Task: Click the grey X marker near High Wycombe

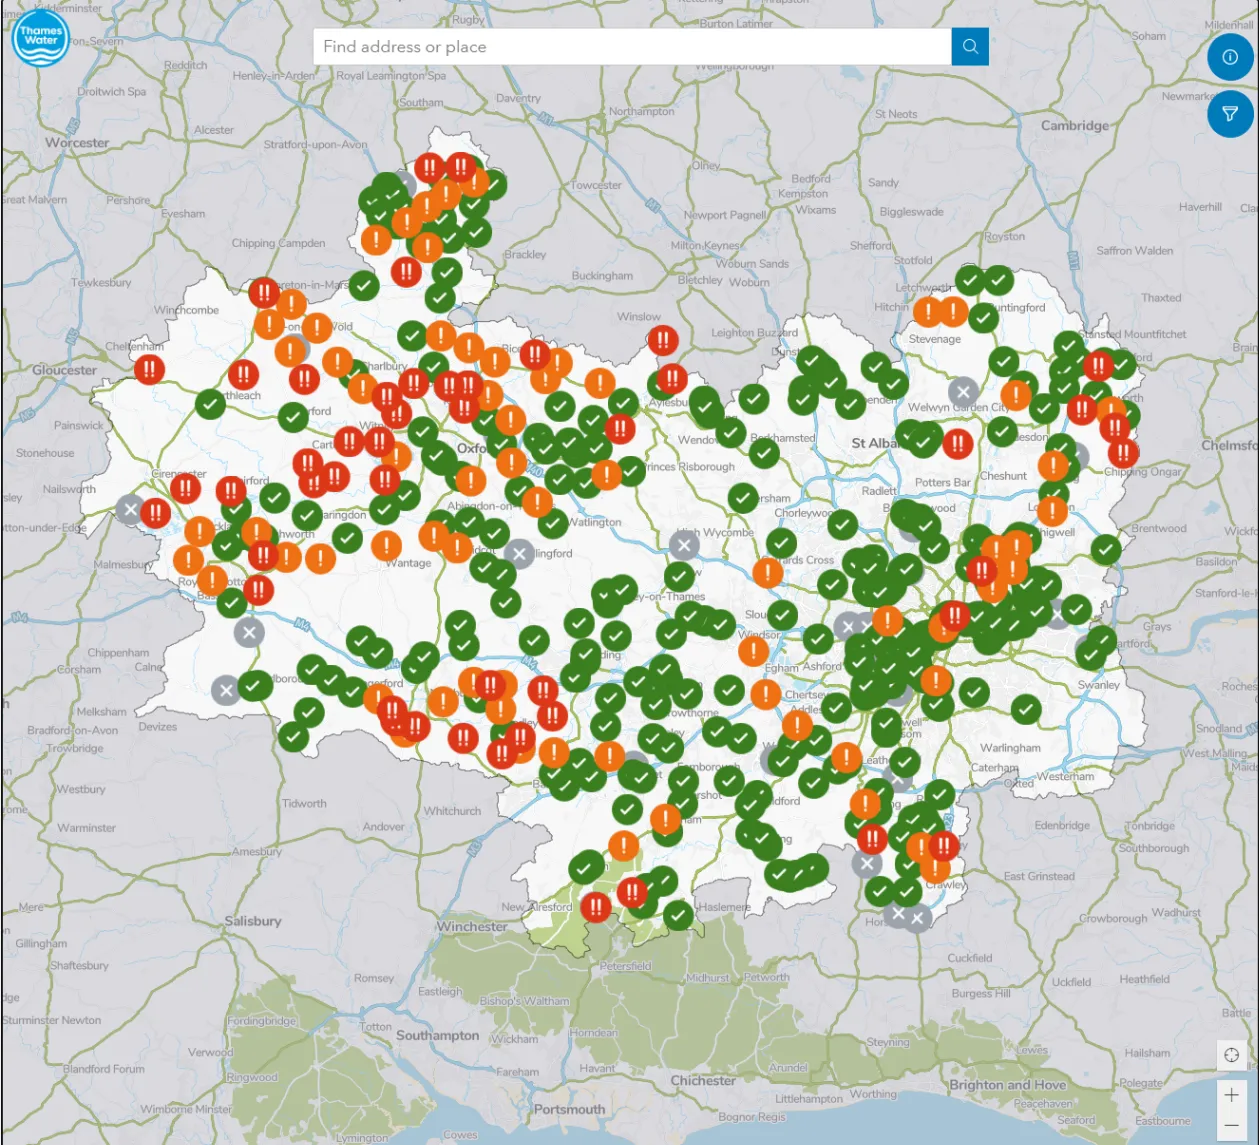Action: click(684, 545)
